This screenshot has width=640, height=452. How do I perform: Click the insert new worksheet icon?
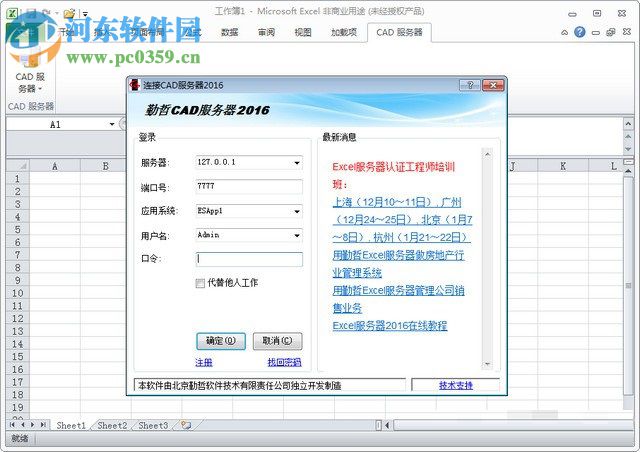point(186,425)
